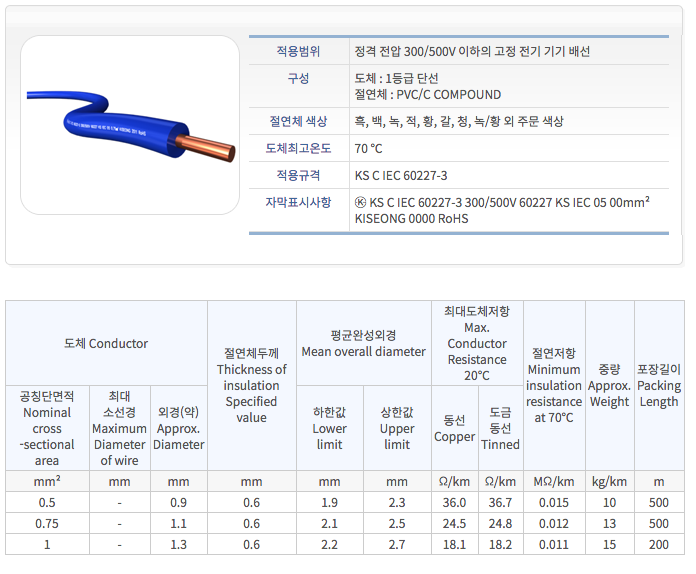Click the 0.015 insulation resistance cell
The height and width of the screenshot is (574, 696).
554,502
